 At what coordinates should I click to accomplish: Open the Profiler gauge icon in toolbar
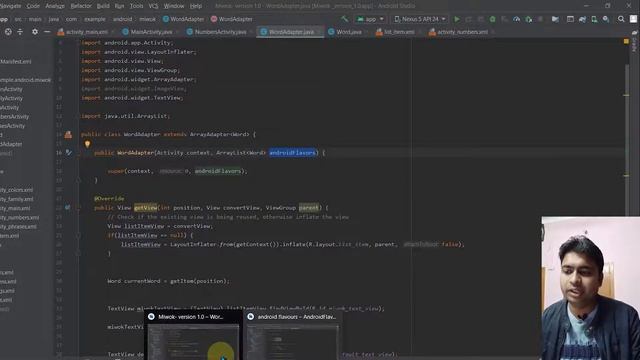coord(516,19)
